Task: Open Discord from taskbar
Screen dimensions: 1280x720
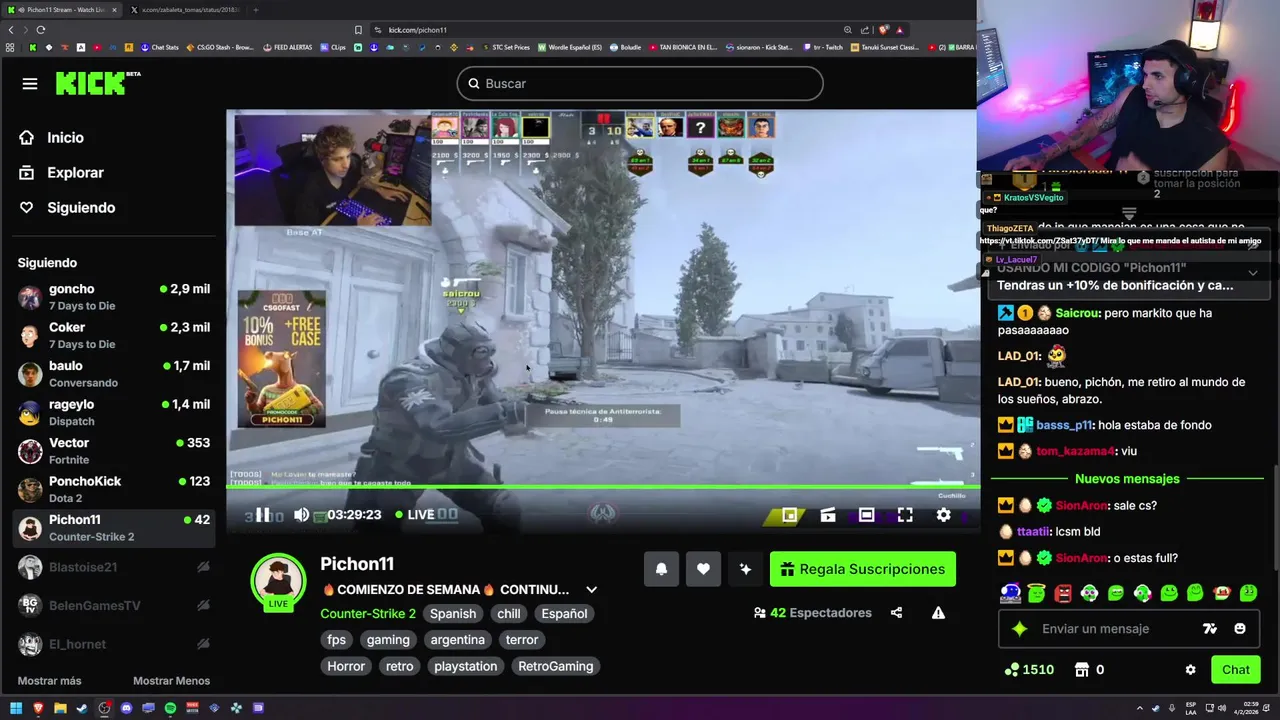Action: (126, 708)
